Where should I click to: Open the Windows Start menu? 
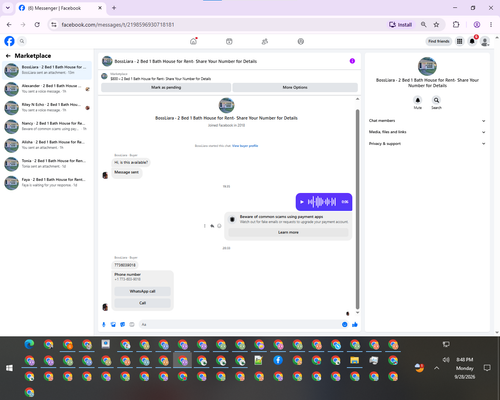9,368
